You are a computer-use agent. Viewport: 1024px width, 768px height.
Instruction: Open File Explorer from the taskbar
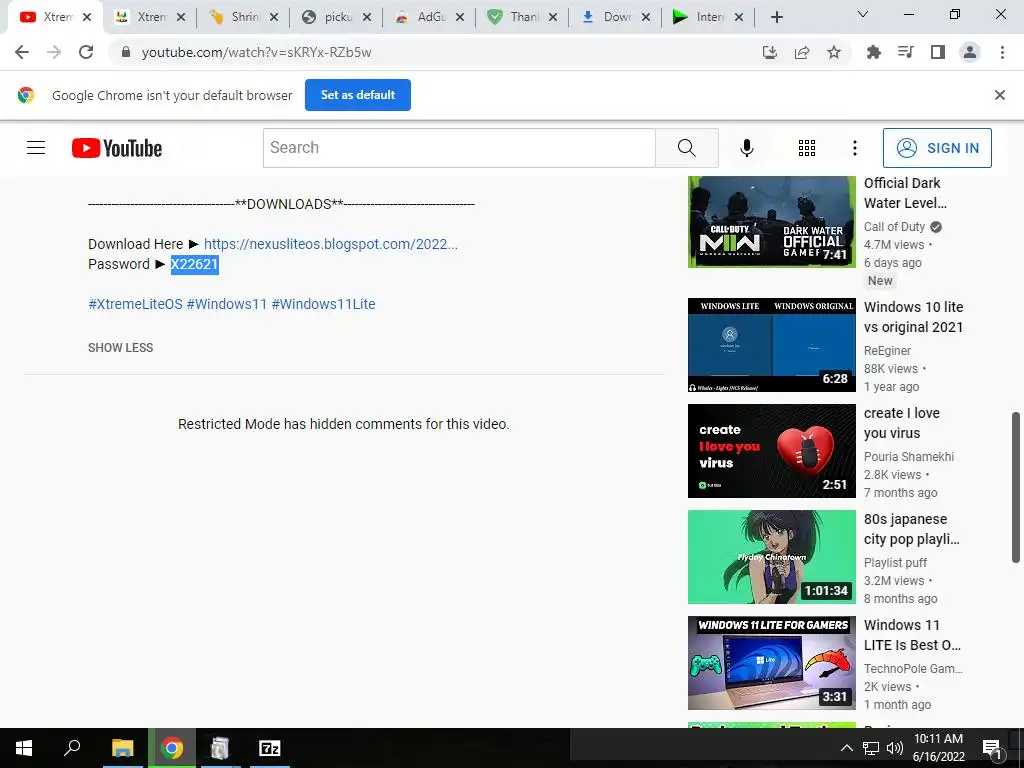(123, 748)
